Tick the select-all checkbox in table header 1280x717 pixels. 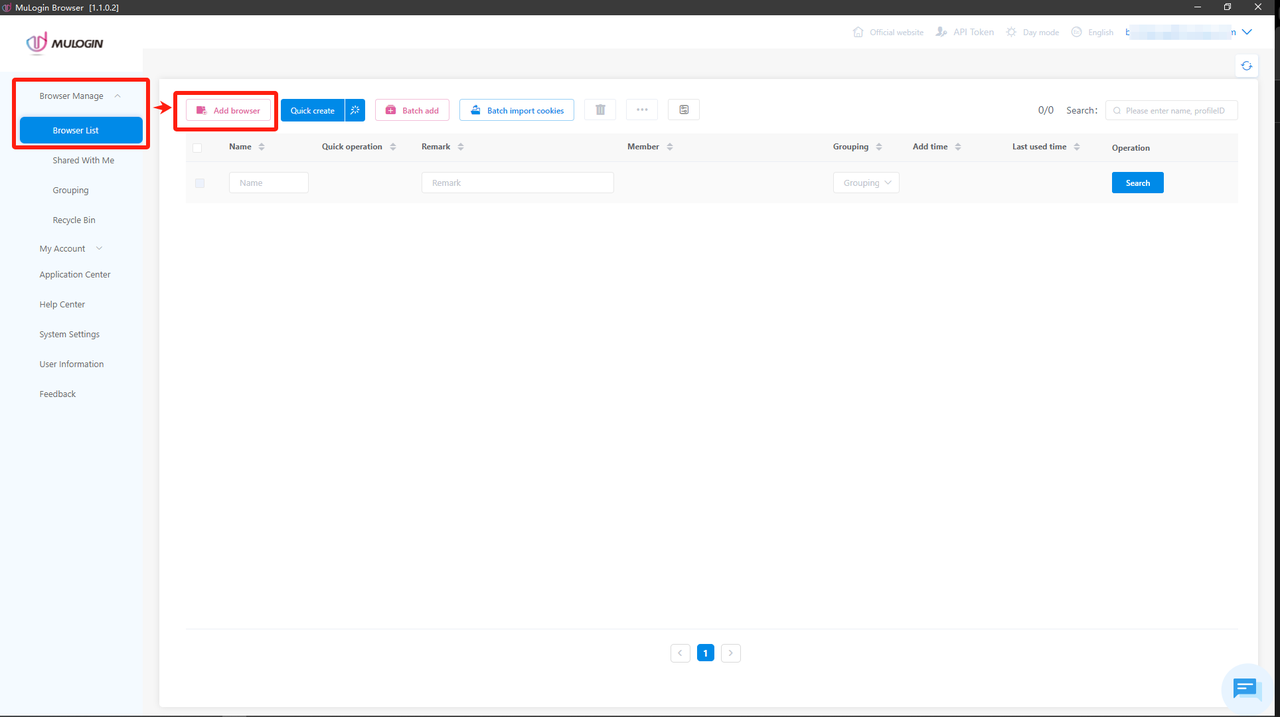(x=197, y=148)
